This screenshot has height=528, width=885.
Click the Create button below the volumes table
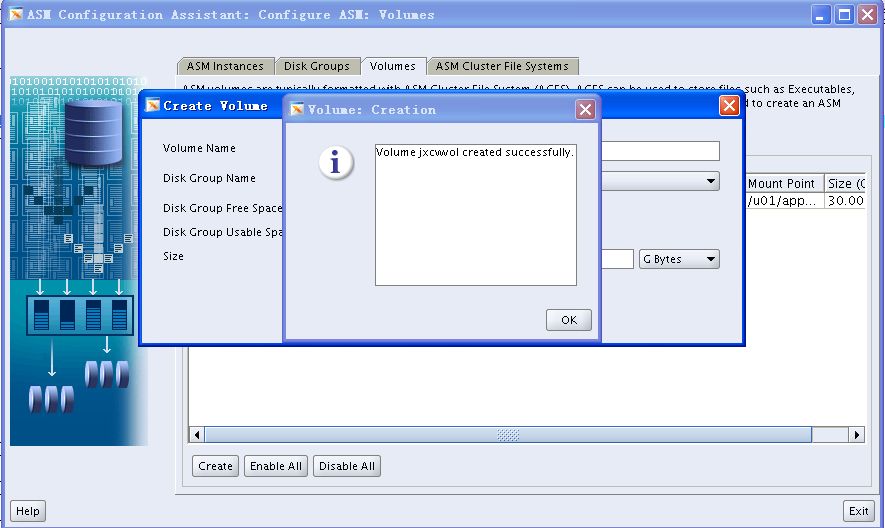pyautogui.click(x=215, y=466)
